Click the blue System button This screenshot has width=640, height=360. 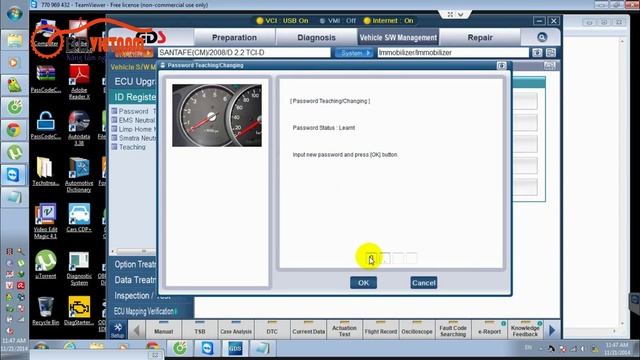click(353, 53)
